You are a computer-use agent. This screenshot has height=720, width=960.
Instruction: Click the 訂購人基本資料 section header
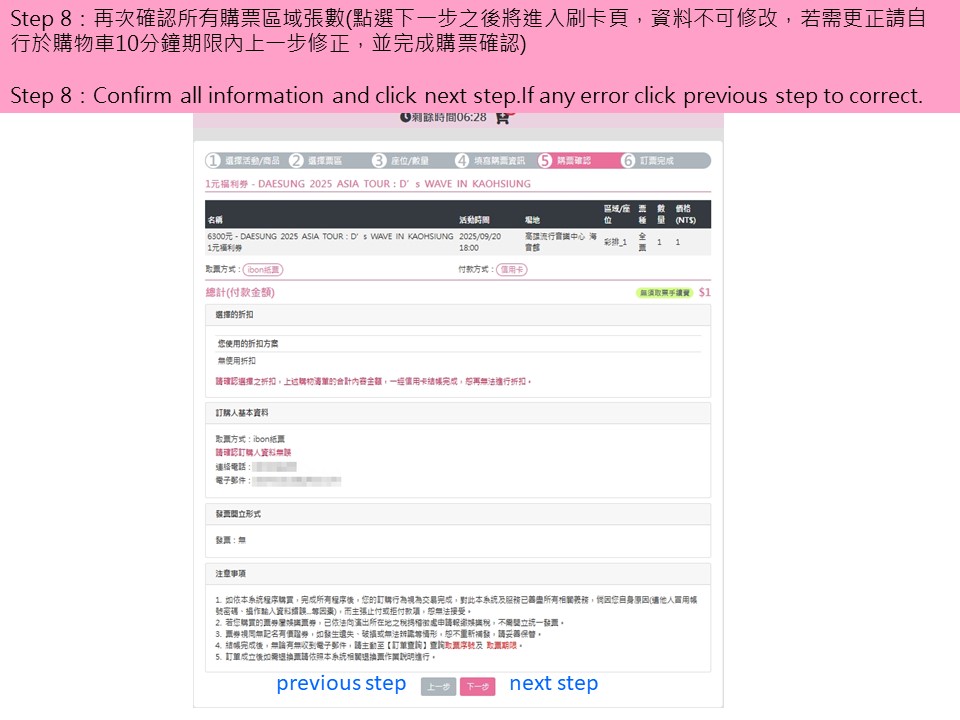[x=241, y=412]
